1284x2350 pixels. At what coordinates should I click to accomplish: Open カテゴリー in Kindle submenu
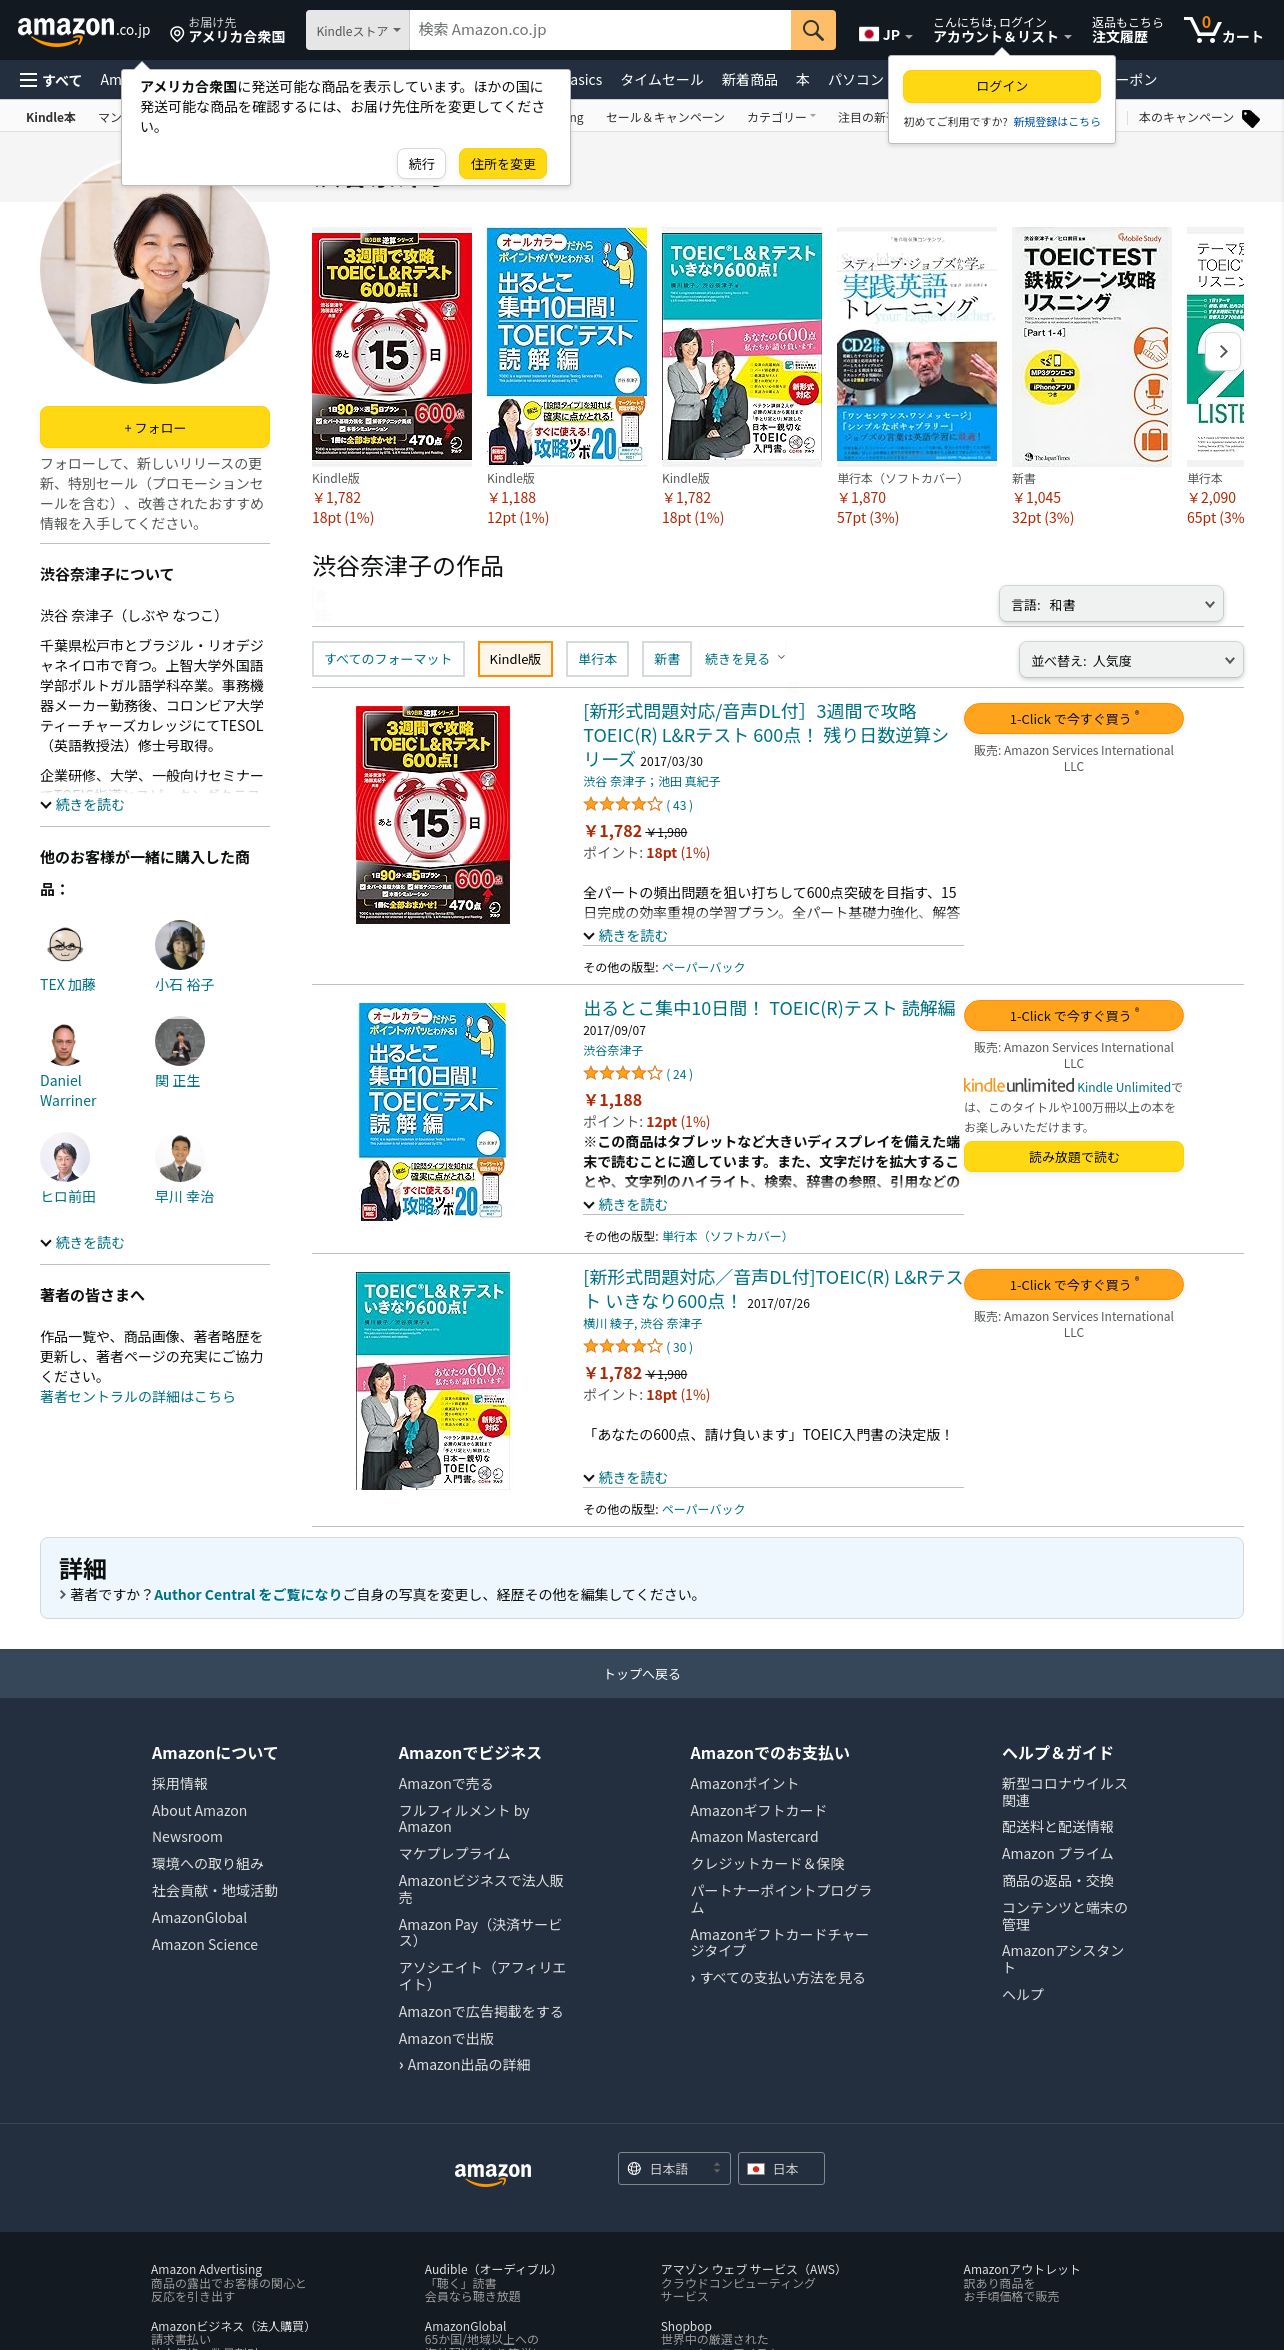pyautogui.click(x=781, y=118)
